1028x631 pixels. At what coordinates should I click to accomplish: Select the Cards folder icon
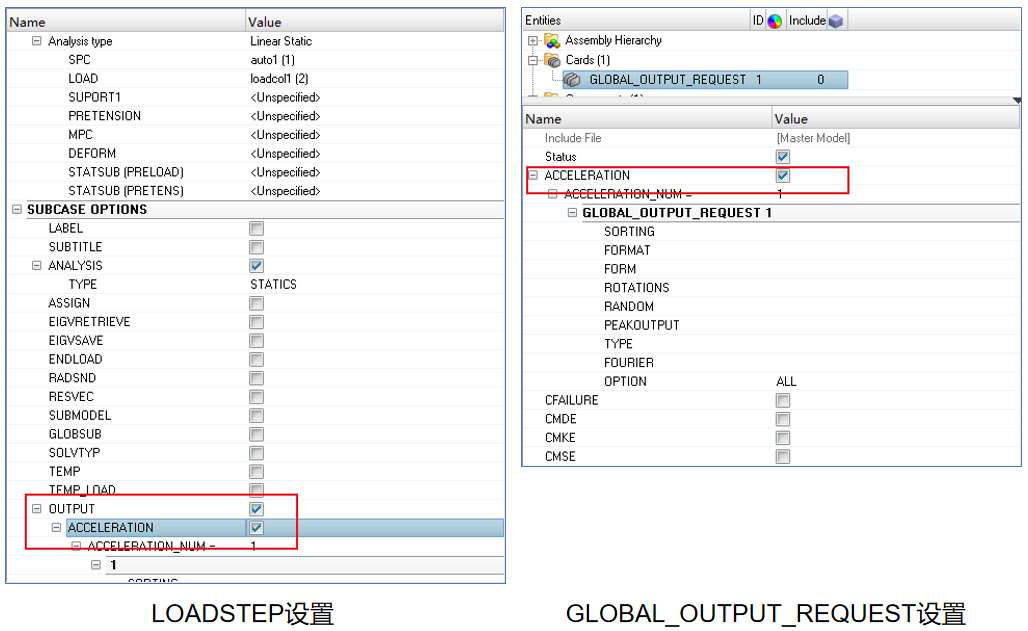(x=552, y=60)
